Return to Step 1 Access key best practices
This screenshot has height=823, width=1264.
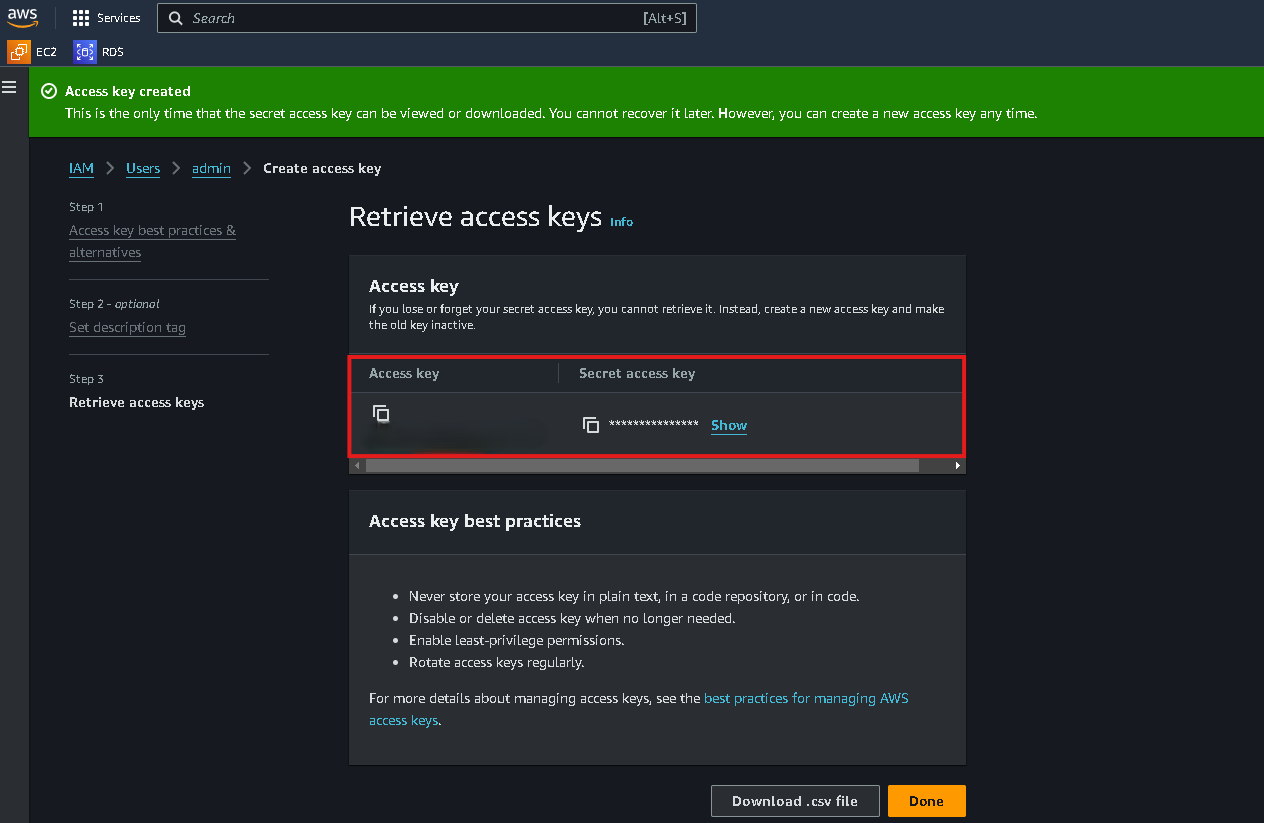point(153,241)
